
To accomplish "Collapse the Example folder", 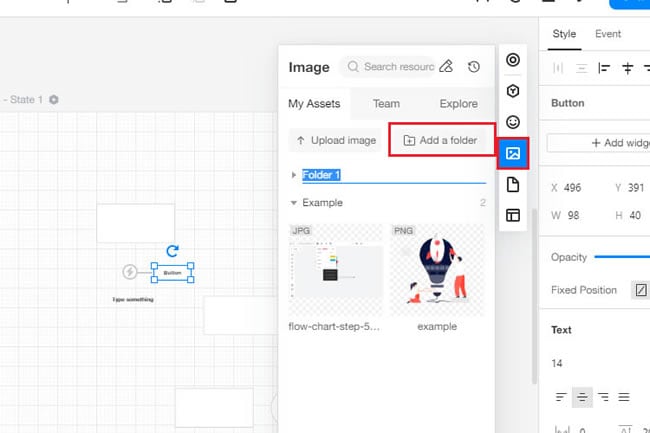I will pyautogui.click(x=293, y=203).
